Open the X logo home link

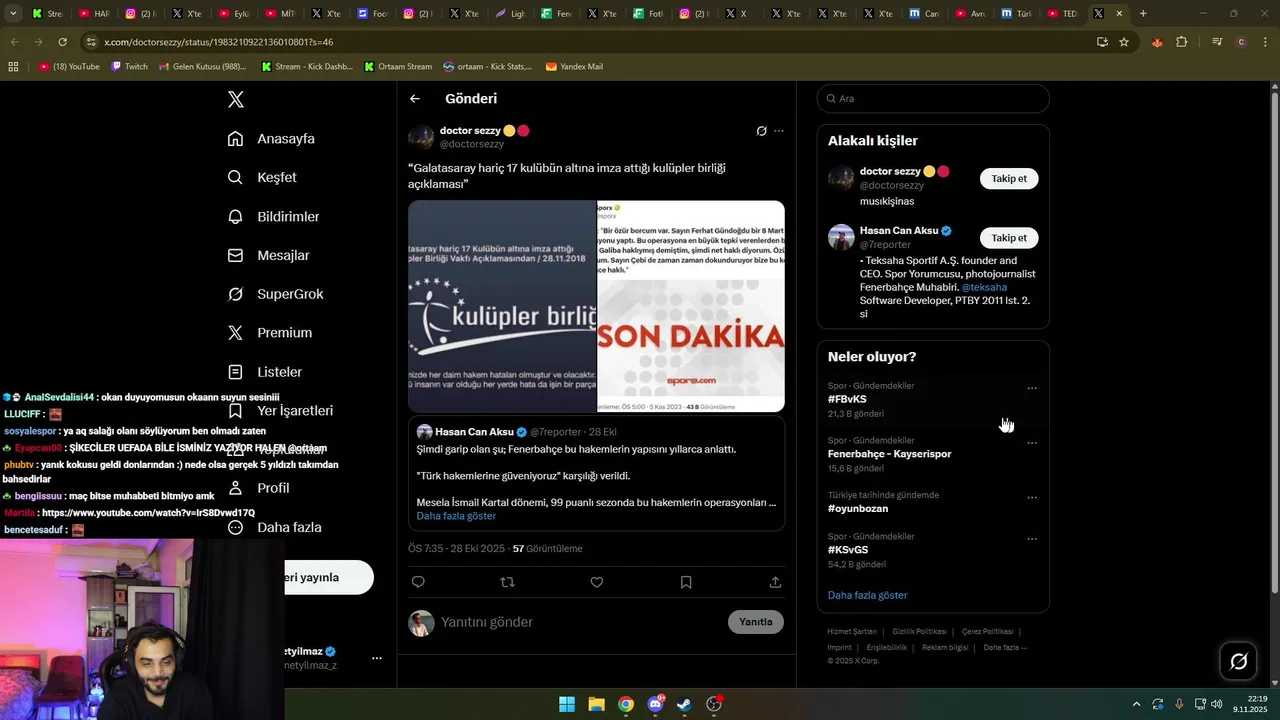(x=236, y=99)
